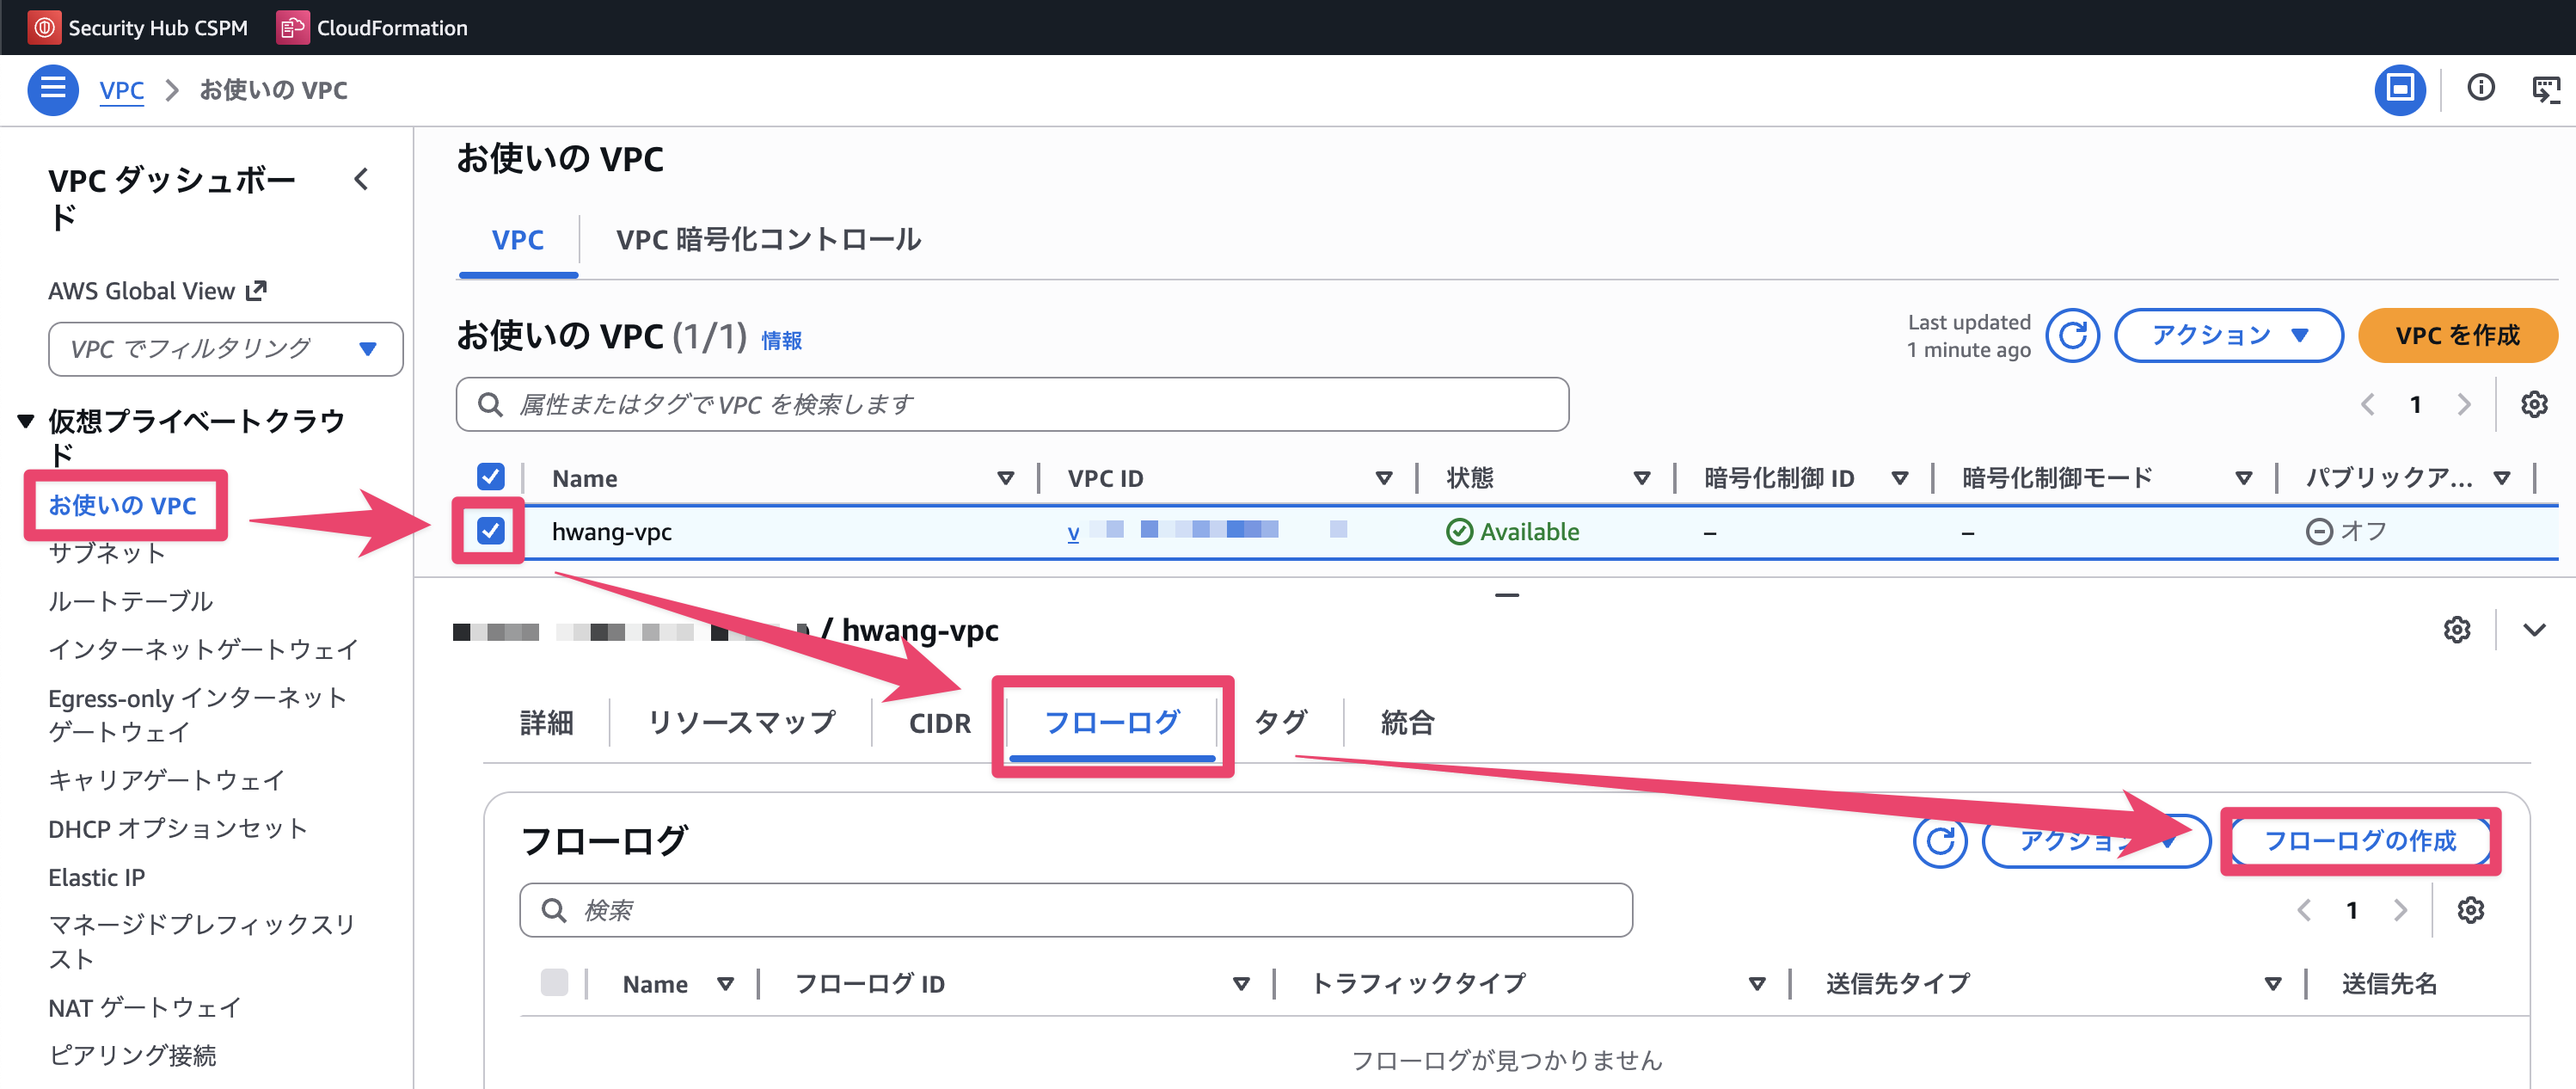Switch to the CIDR tab
This screenshot has height=1089, width=2576.
[938, 722]
